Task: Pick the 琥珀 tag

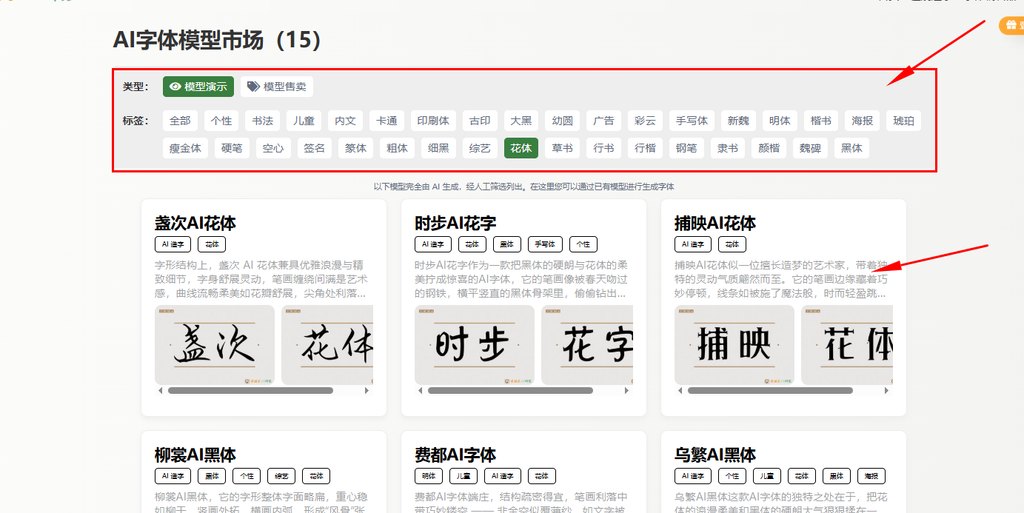Action: tap(904, 121)
